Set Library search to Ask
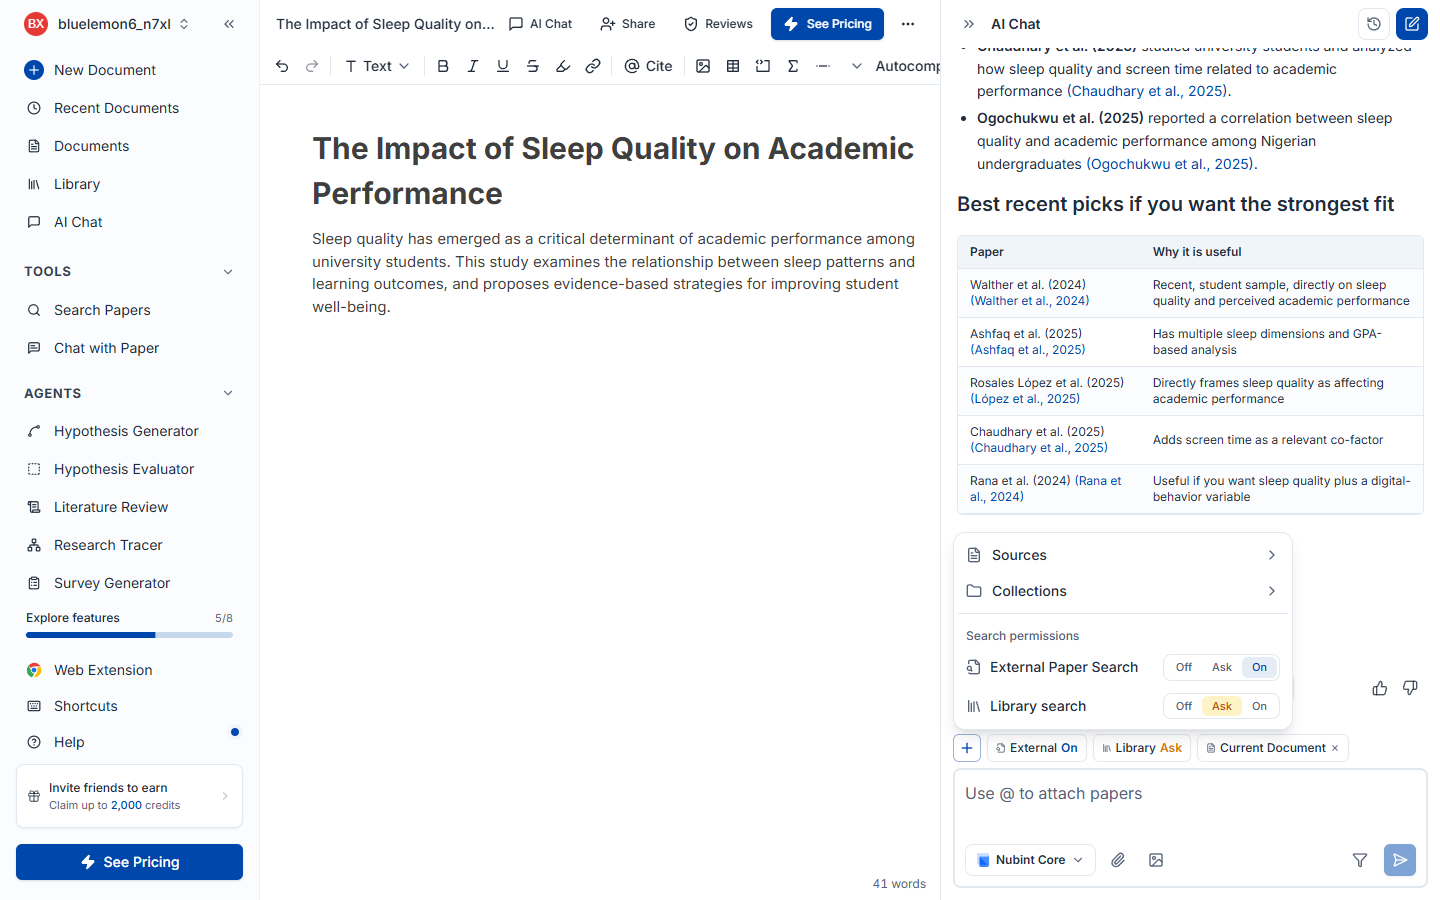The width and height of the screenshot is (1440, 900). pos(1222,706)
